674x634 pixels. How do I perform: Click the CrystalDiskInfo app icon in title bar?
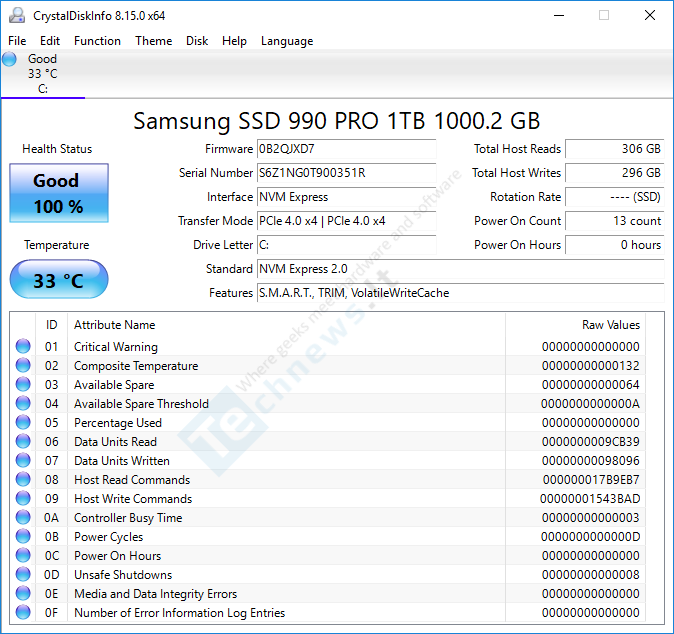pyautogui.click(x=17, y=15)
